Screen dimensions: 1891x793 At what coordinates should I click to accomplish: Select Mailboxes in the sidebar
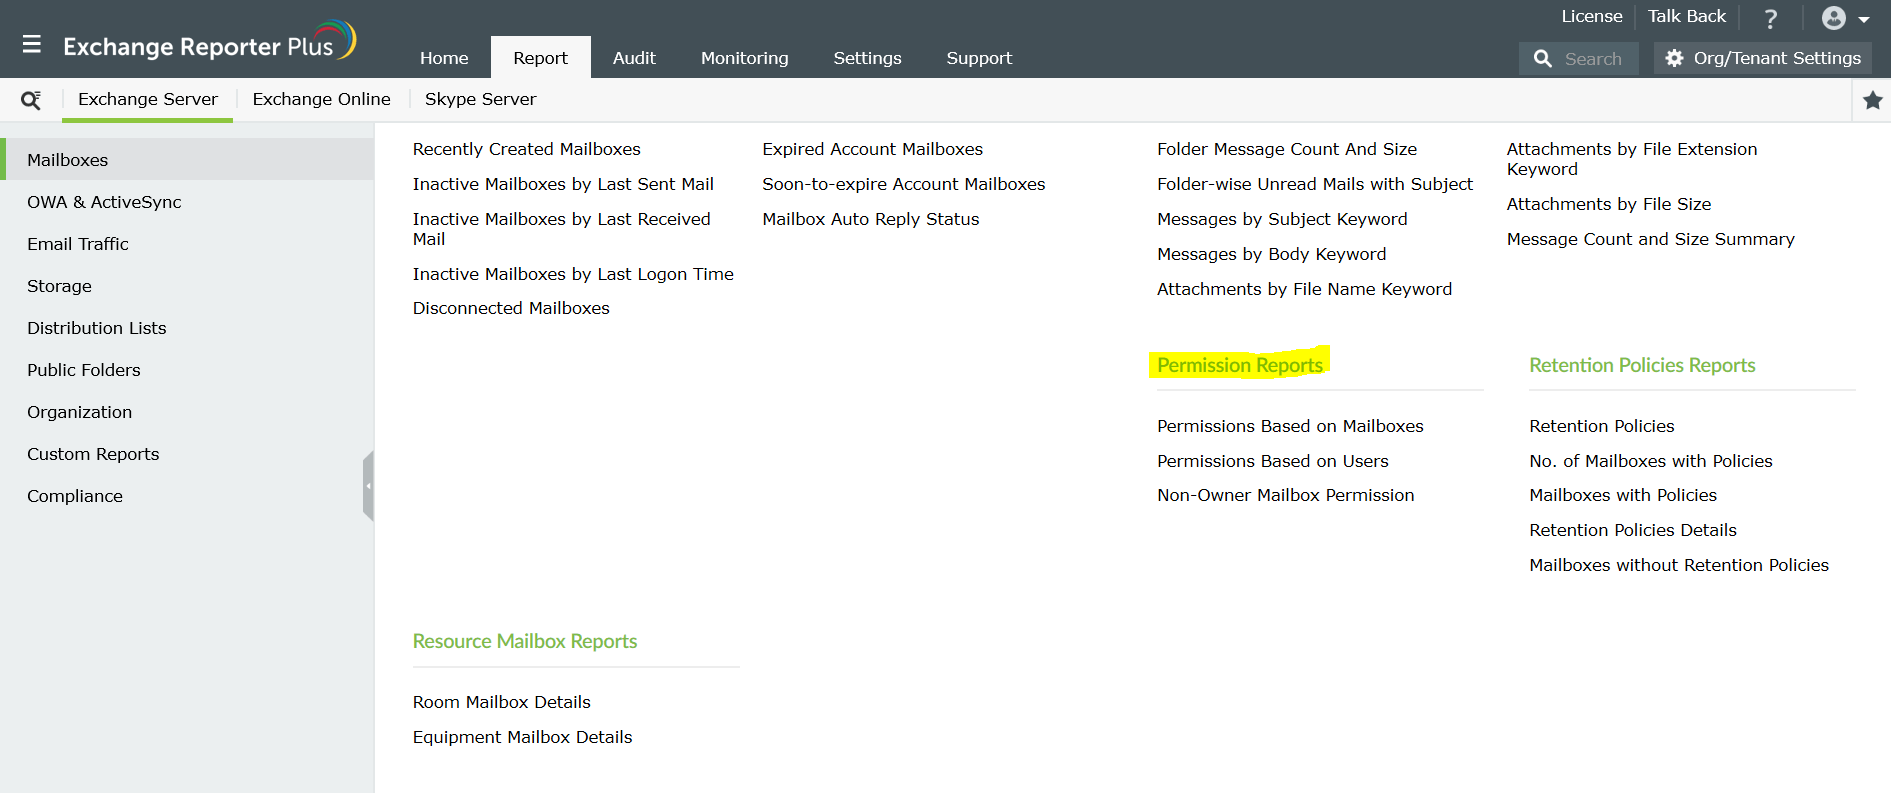click(187, 160)
